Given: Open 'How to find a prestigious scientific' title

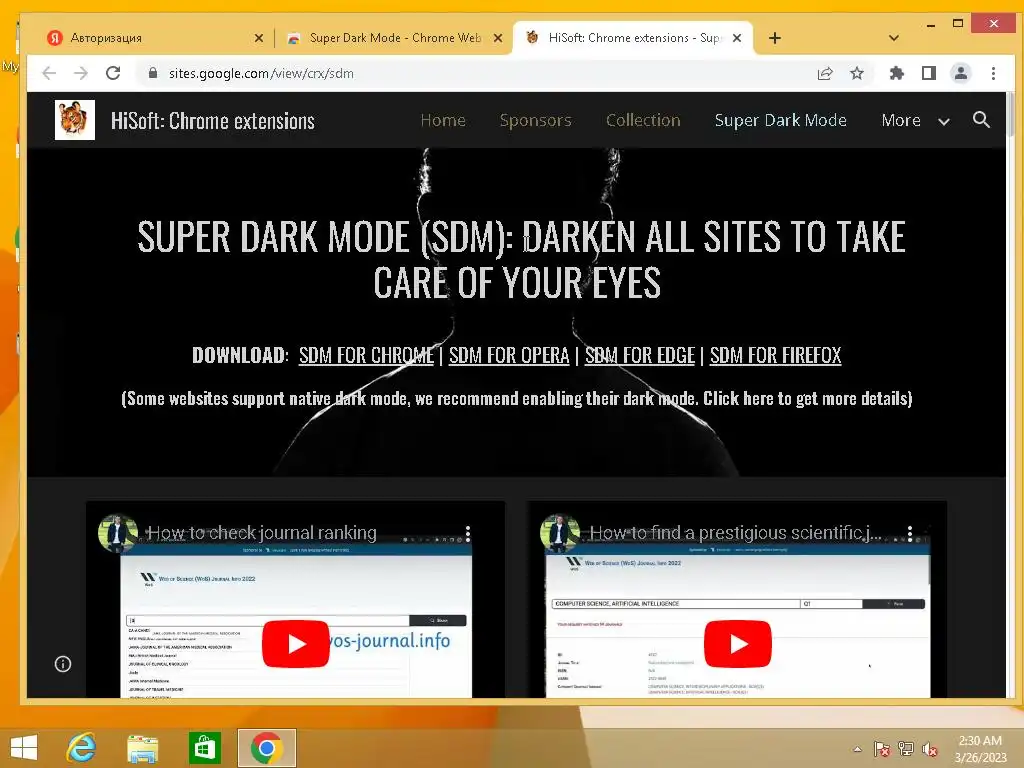Looking at the screenshot, I should click(735, 533).
